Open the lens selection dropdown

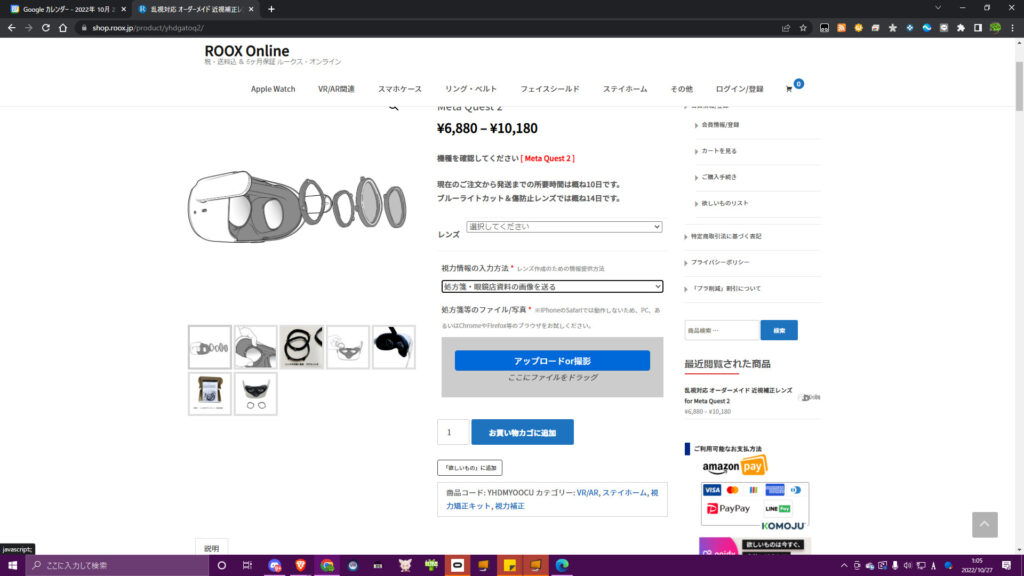click(x=564, y=227)
